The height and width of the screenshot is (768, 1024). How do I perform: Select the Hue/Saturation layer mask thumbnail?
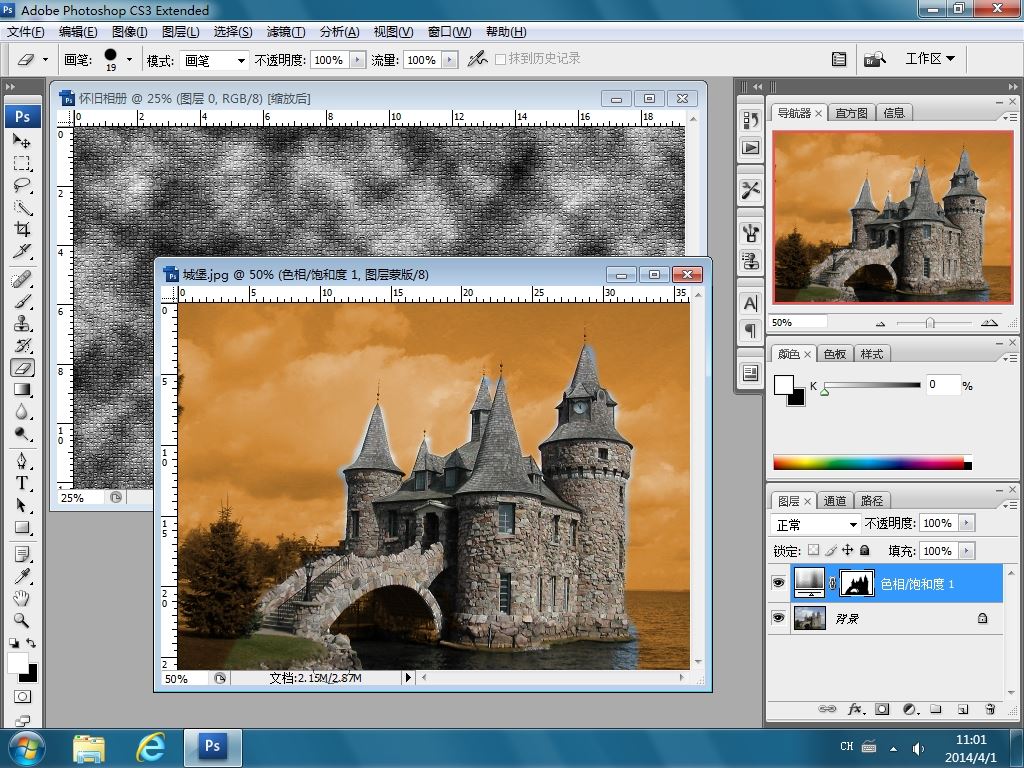click(856, 583)
